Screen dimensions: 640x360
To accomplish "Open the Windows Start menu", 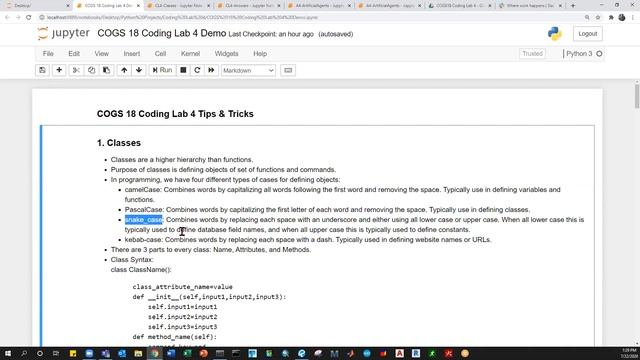I will tap(8, 353).
